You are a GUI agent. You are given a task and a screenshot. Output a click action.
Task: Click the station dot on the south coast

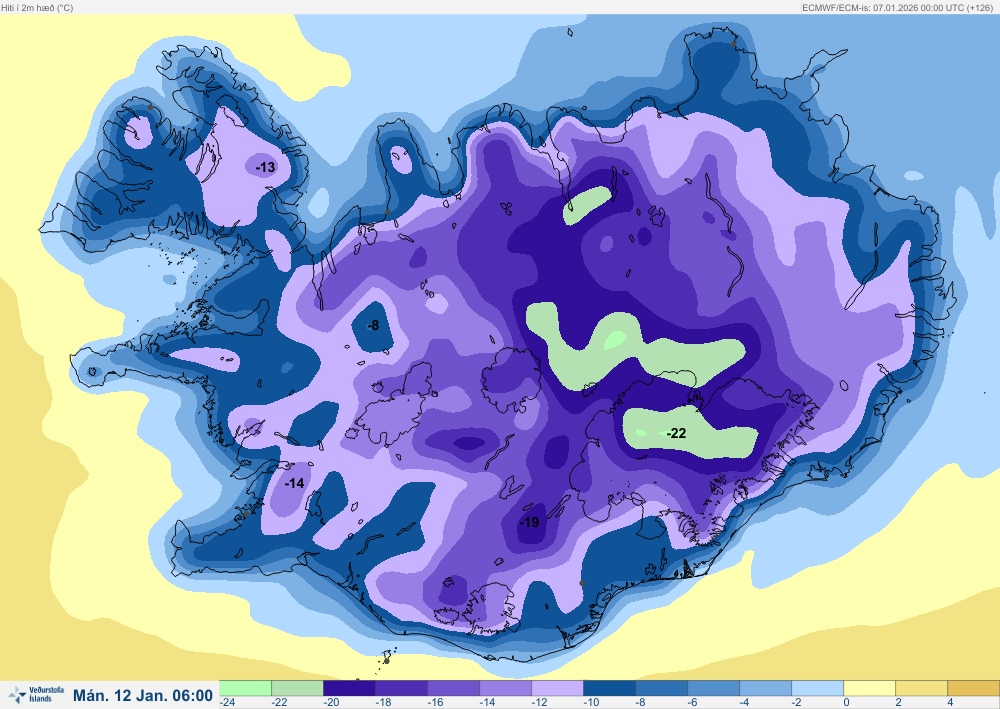point(582,583)
